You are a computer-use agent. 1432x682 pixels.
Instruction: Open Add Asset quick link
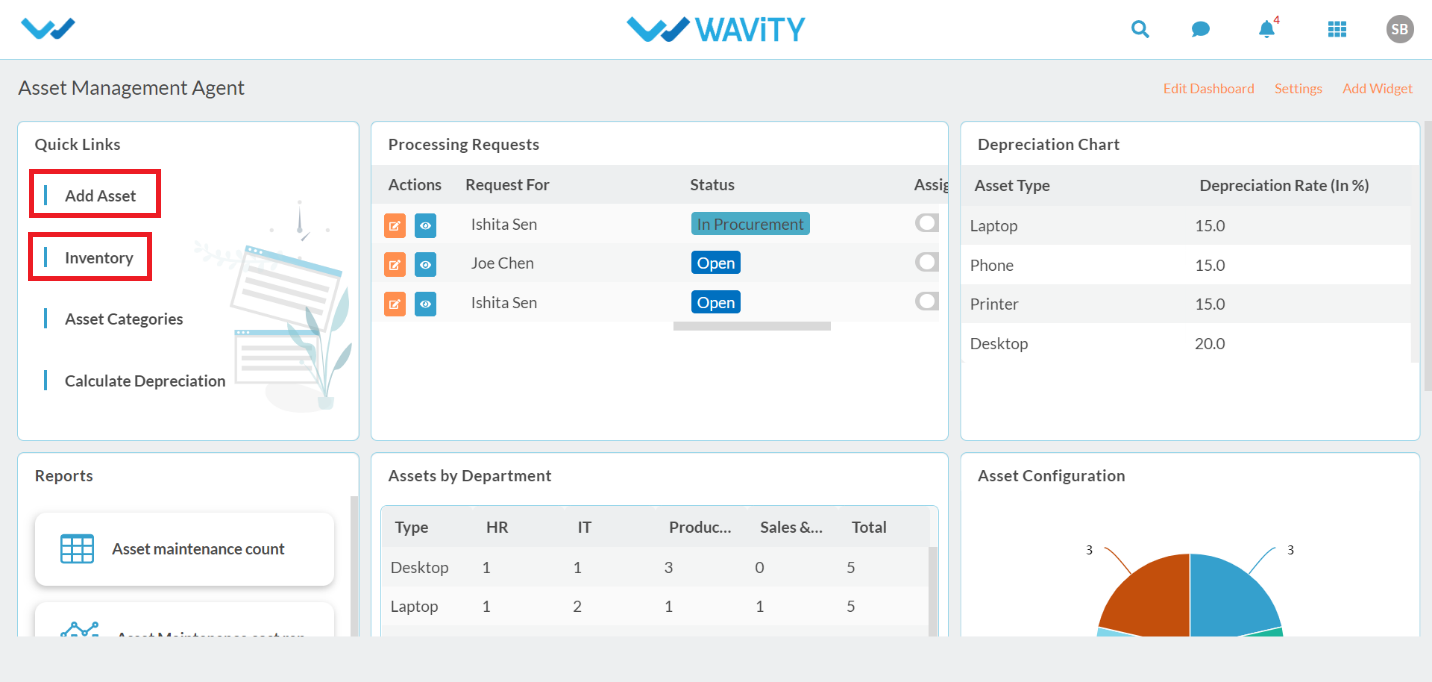click(100, 196)
